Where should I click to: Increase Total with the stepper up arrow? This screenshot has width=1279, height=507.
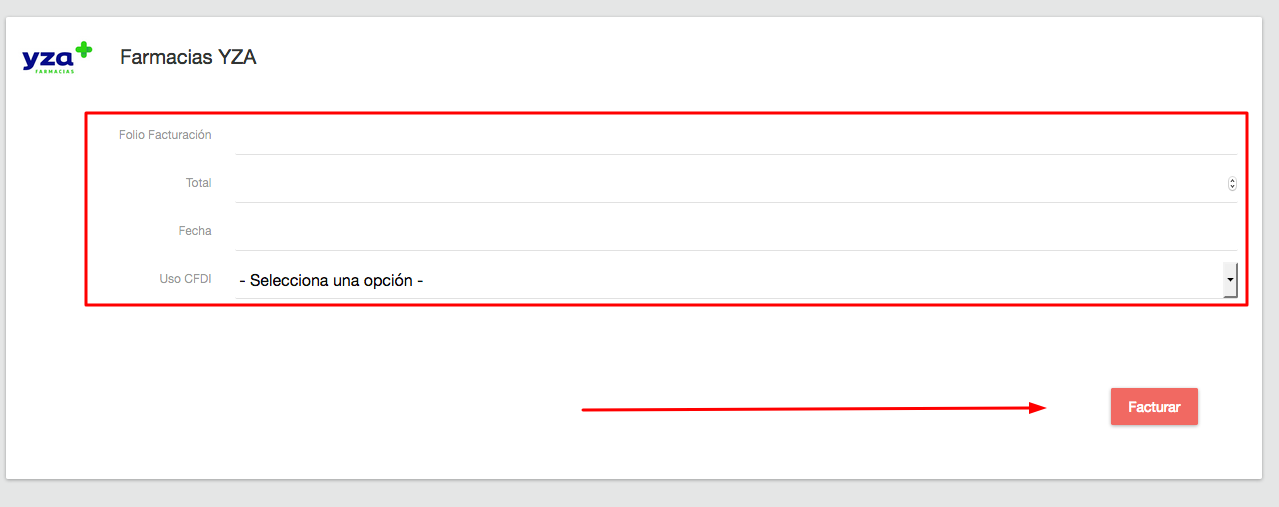pyautogui.click(x=1232, y=180)
